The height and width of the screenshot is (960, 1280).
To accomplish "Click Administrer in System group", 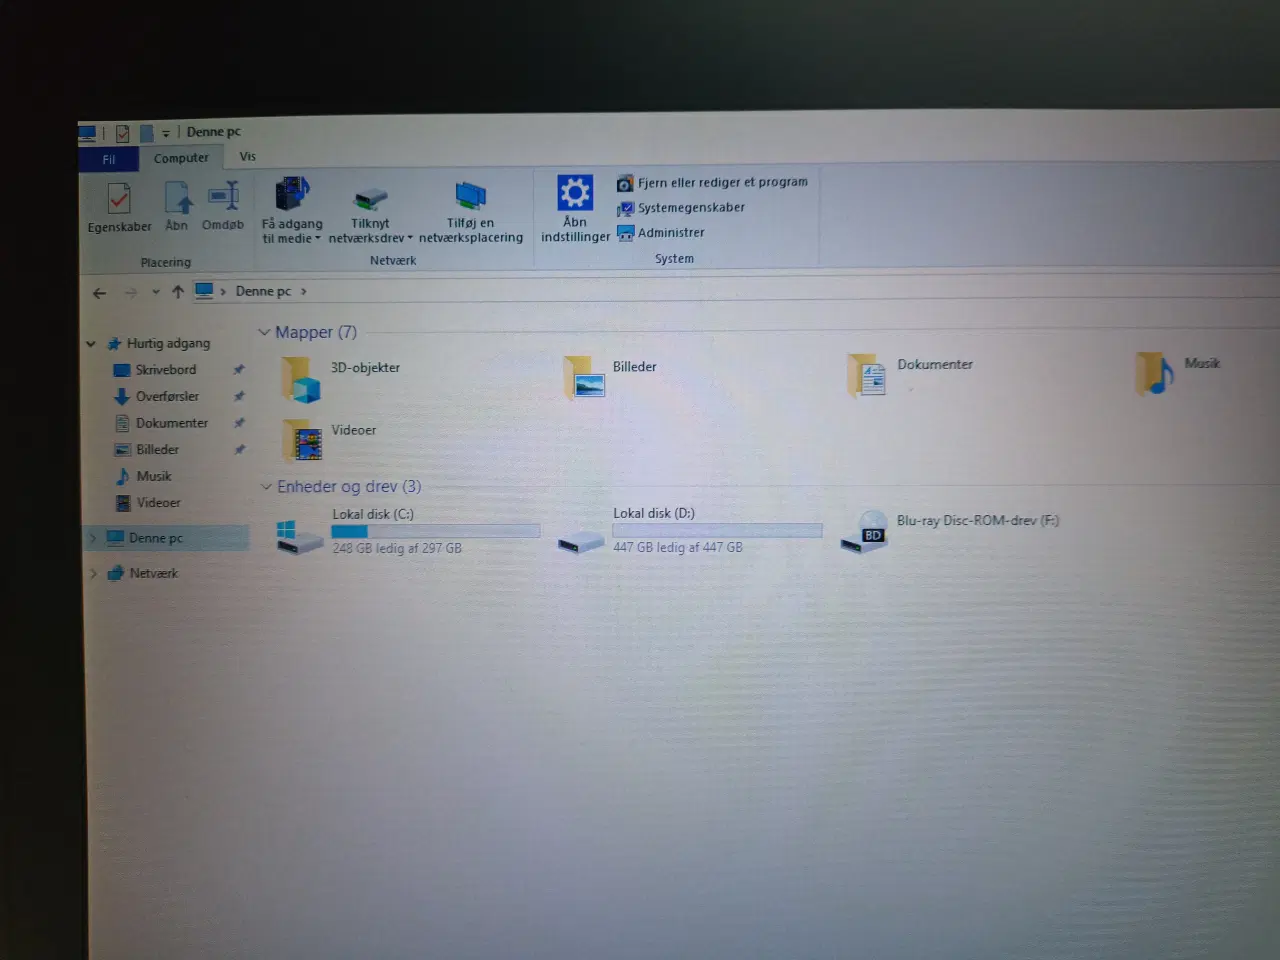I will pos(661,233).
